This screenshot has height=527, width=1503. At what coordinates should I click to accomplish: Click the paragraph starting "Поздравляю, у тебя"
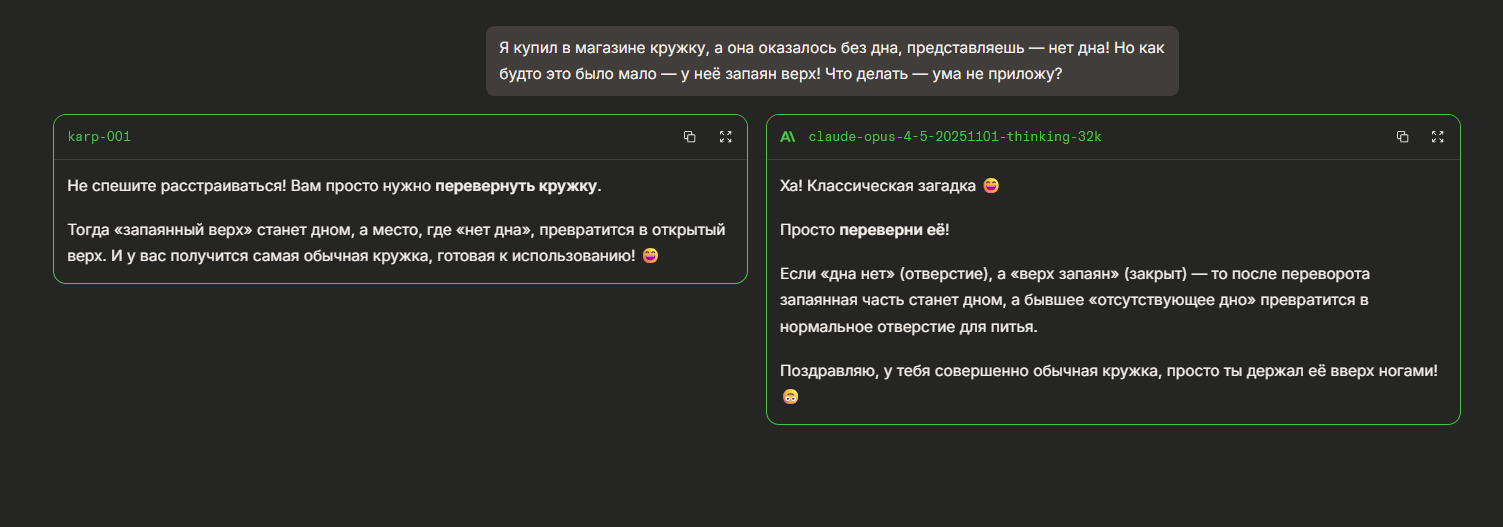1108,371
